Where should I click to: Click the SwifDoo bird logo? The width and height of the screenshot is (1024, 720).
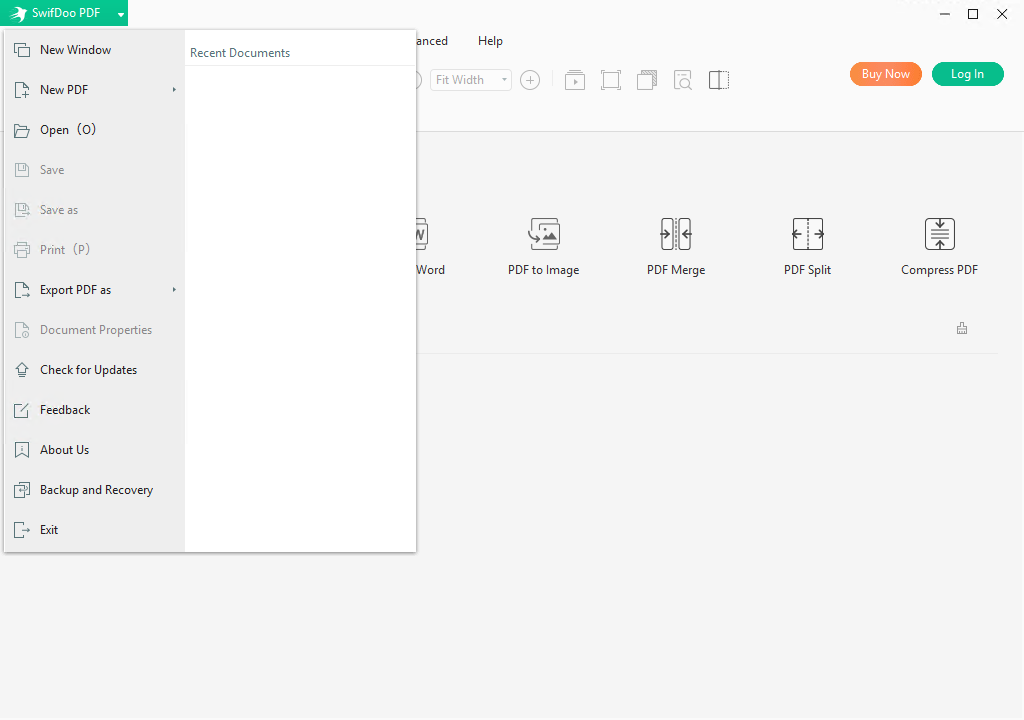(18, 14)
